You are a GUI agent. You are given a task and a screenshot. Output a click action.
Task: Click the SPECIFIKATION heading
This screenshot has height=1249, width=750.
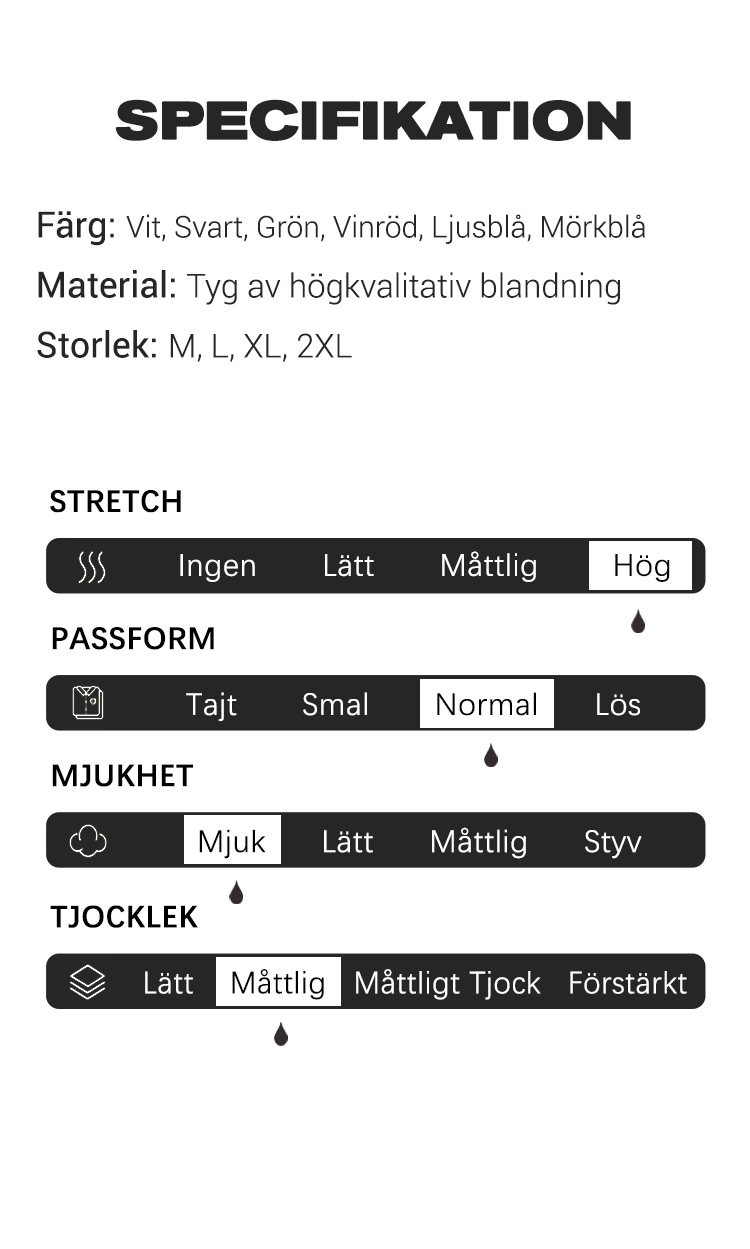tap(374, 121)
